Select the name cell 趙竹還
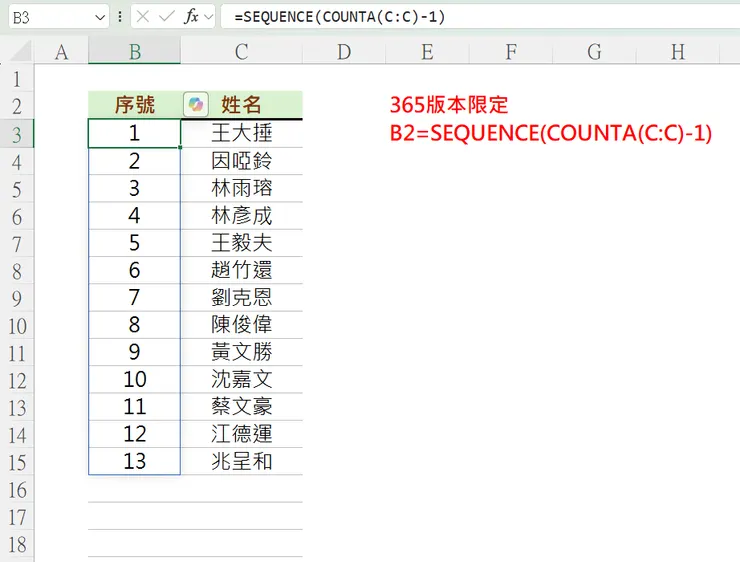 coord(241,270)
